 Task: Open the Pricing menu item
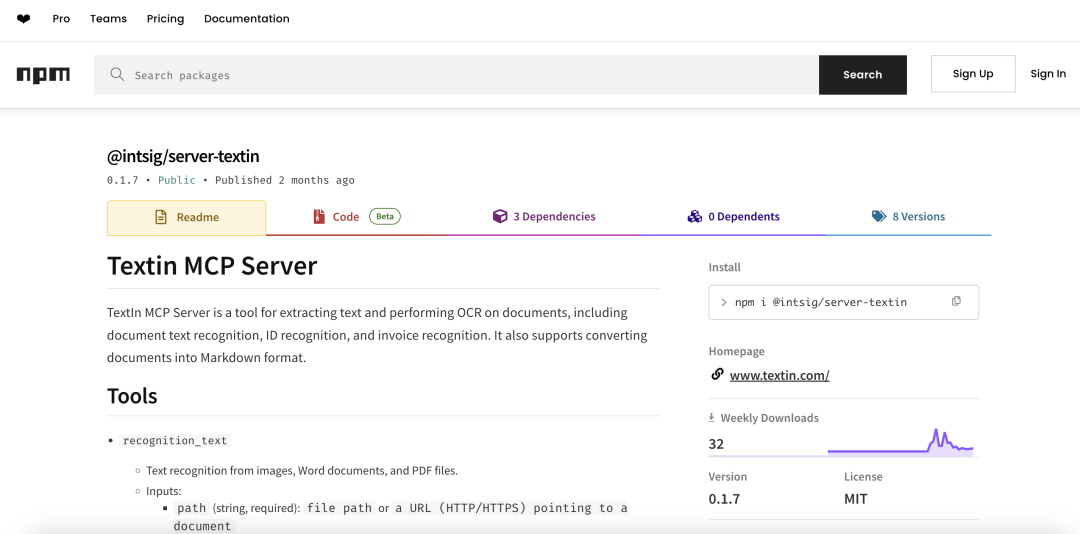pos(165,19)
